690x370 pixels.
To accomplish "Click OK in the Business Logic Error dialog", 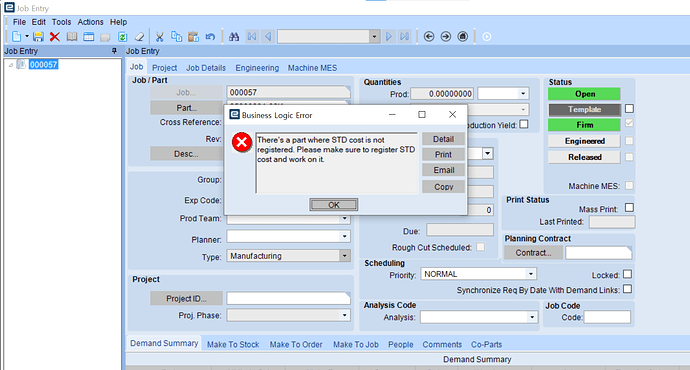I will coord(334,205).
